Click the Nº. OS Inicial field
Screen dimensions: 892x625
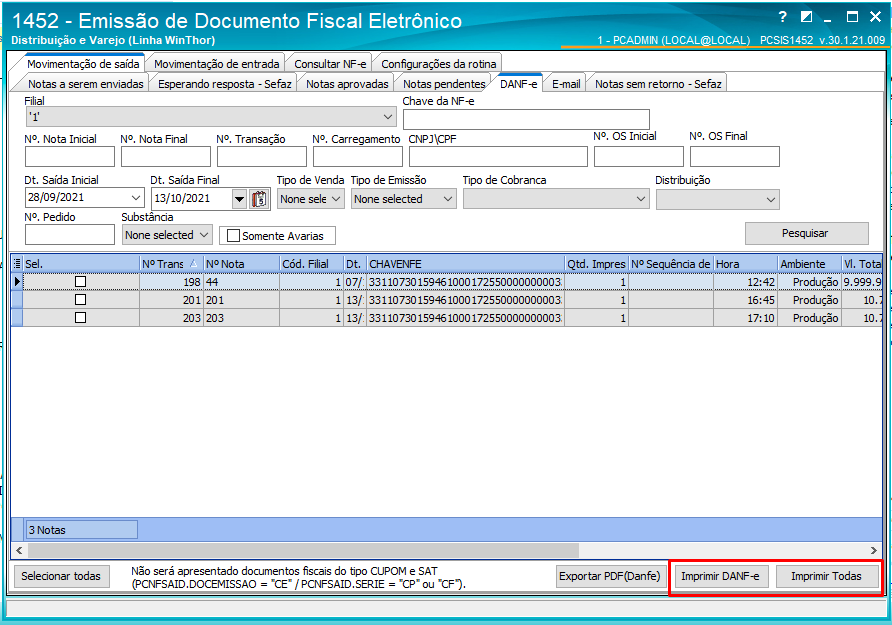click(639, 156)
